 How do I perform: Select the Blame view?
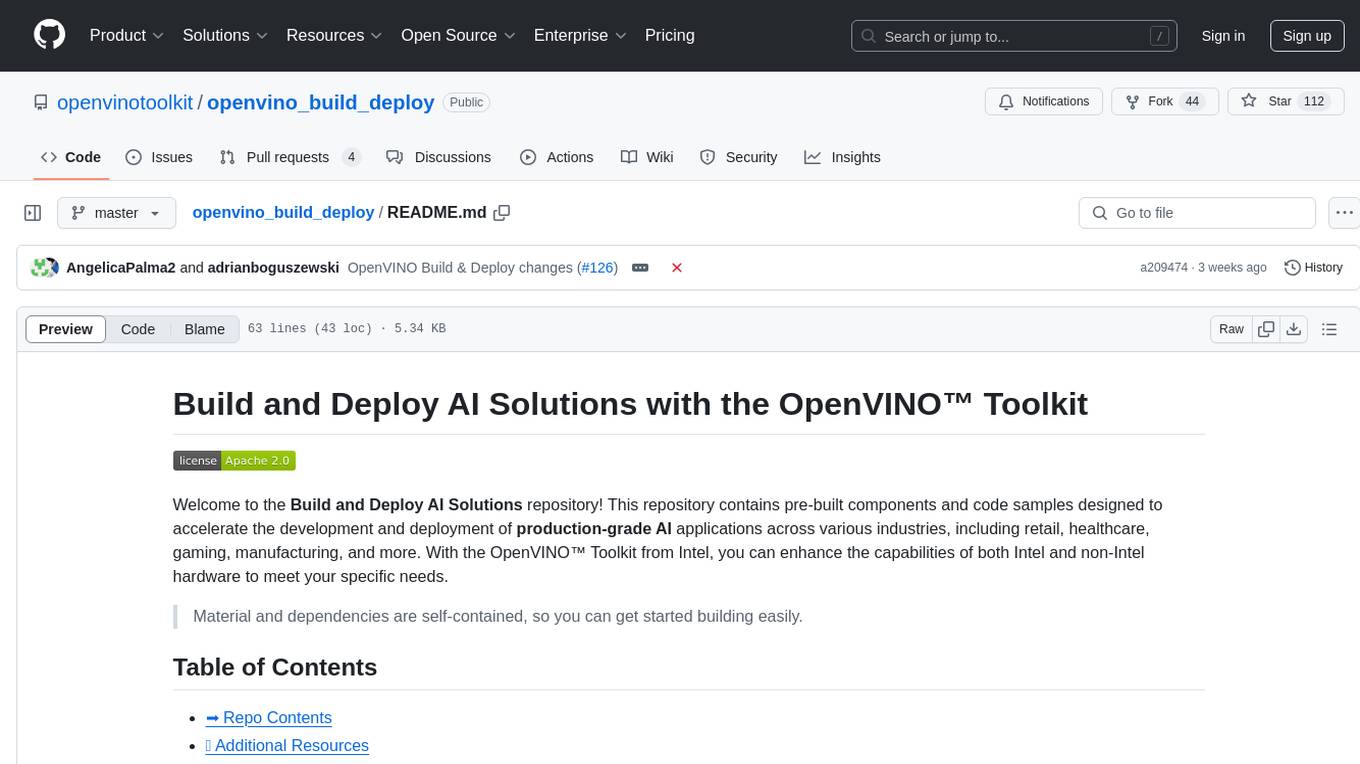[205, 329]
